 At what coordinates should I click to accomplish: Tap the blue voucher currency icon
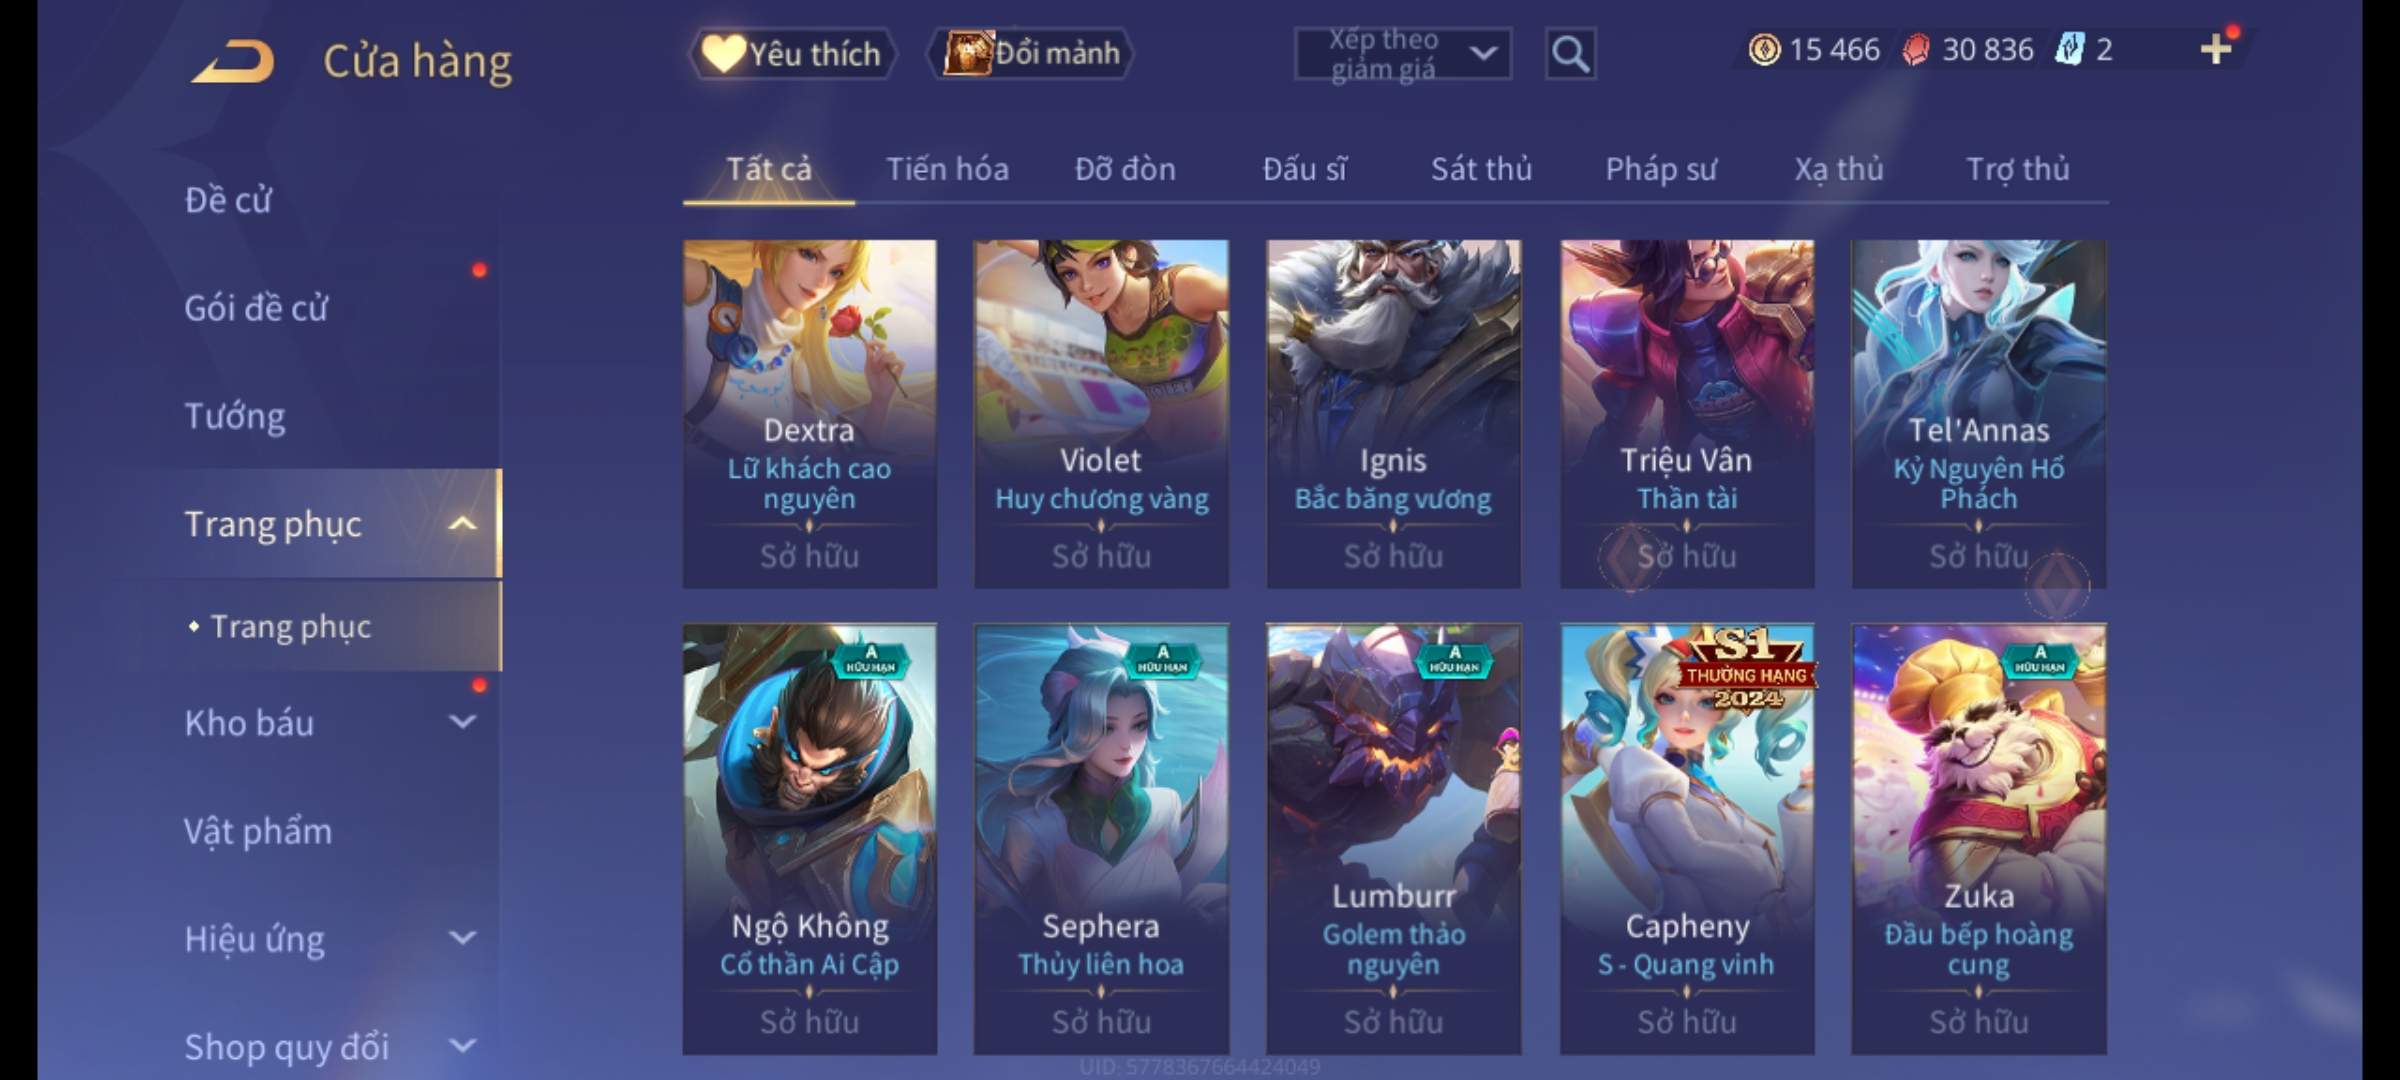tap(2069, 49)
